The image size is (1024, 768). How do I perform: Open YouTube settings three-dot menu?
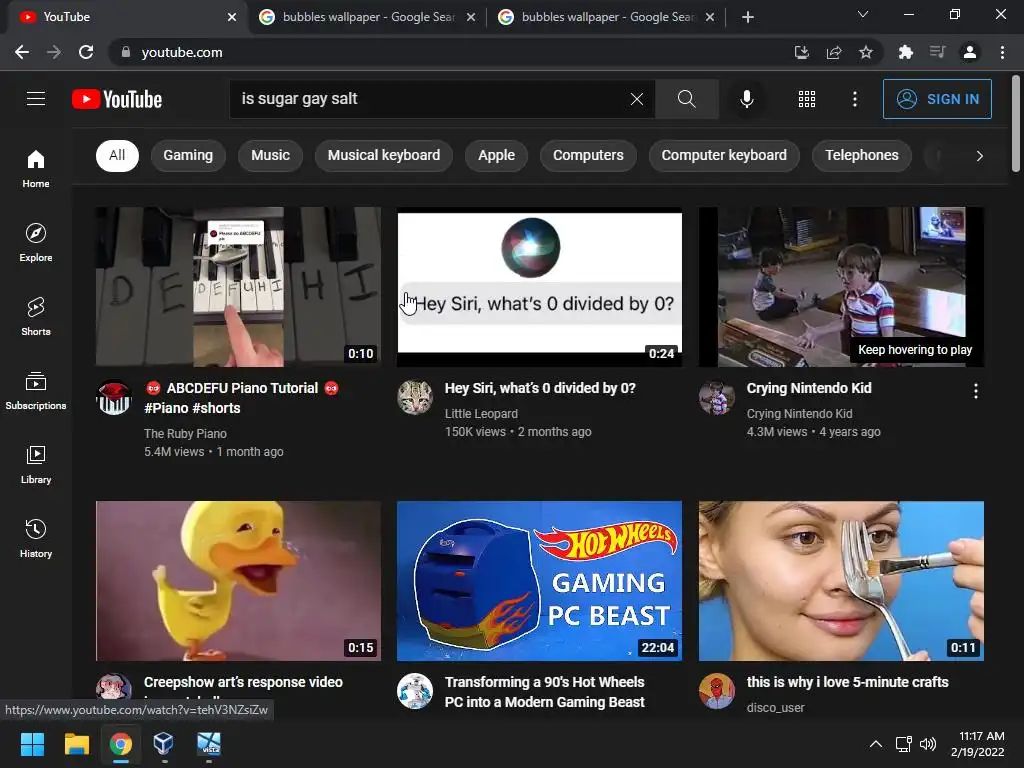pyautogui.click(x=854, y=99)
